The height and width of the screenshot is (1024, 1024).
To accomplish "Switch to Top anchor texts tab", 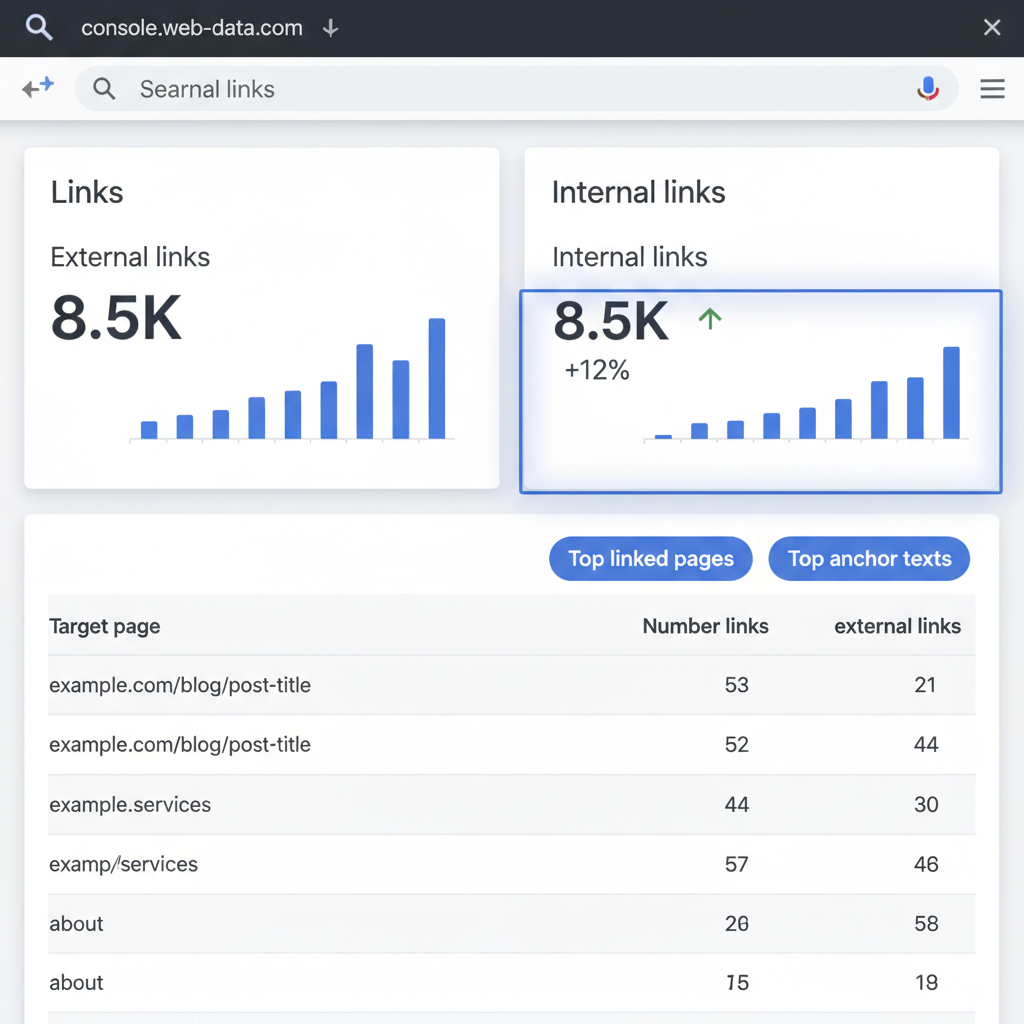I will (869, 559).
